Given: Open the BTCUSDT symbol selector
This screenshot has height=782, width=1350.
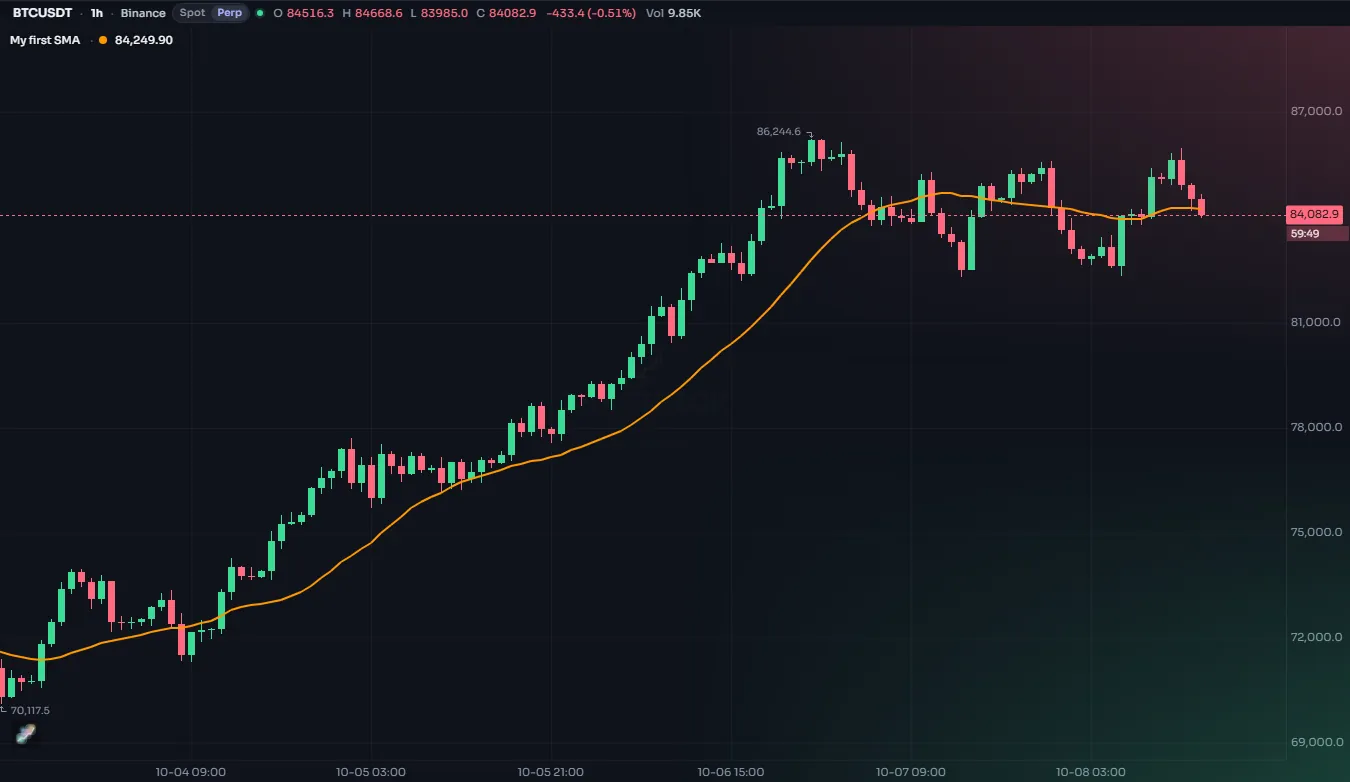Looking at the screenshot, I should [x=43, y=13].
